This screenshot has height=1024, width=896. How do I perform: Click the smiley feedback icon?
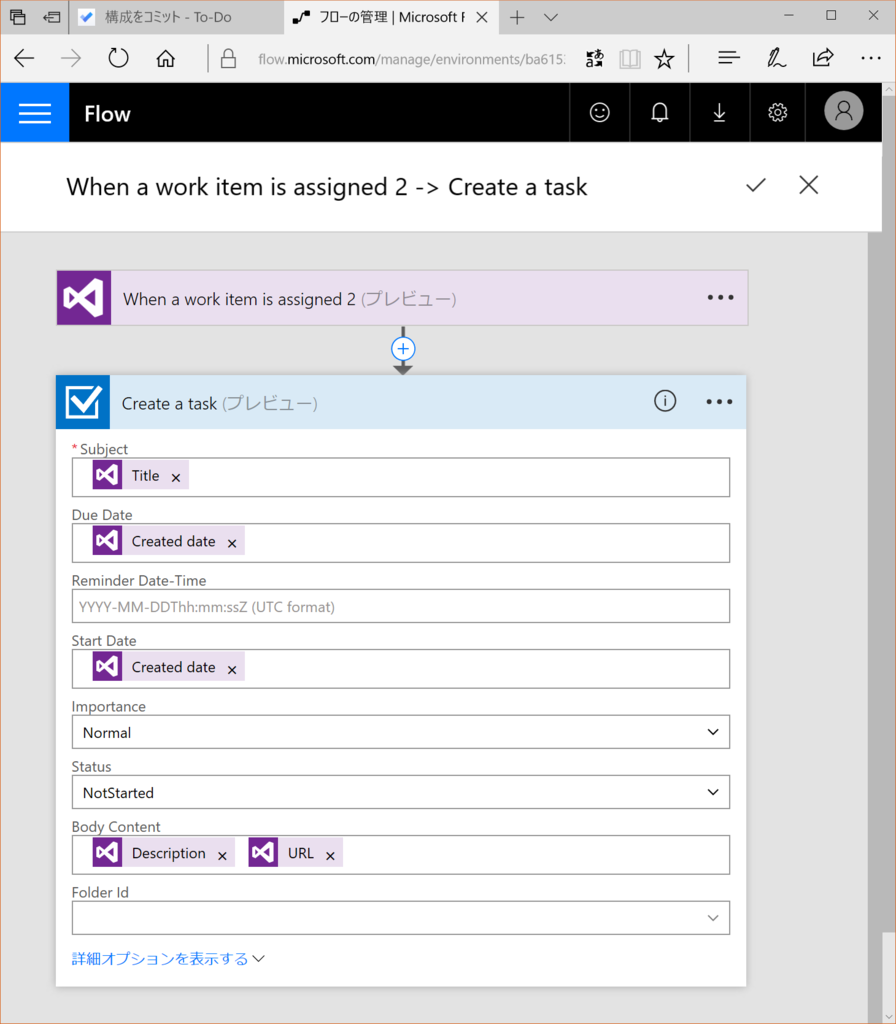pyautogui.click(x=600, y=113)
